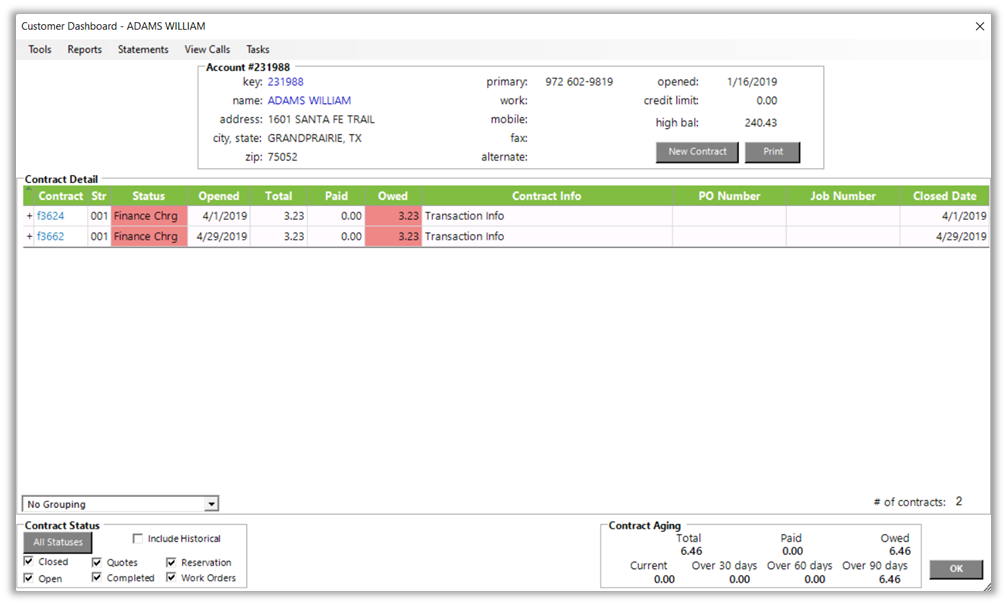
Task: Expand contract f3624 row with plus sign
Action: 29,216
